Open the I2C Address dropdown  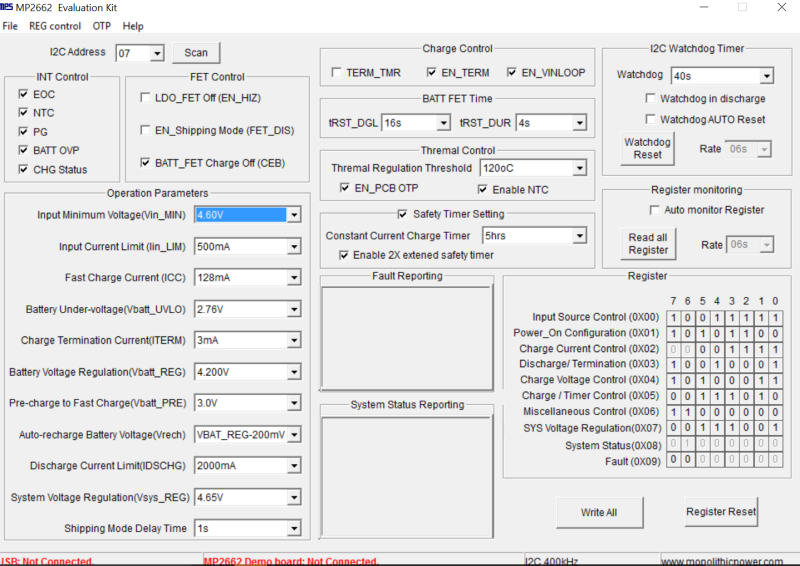157,53
